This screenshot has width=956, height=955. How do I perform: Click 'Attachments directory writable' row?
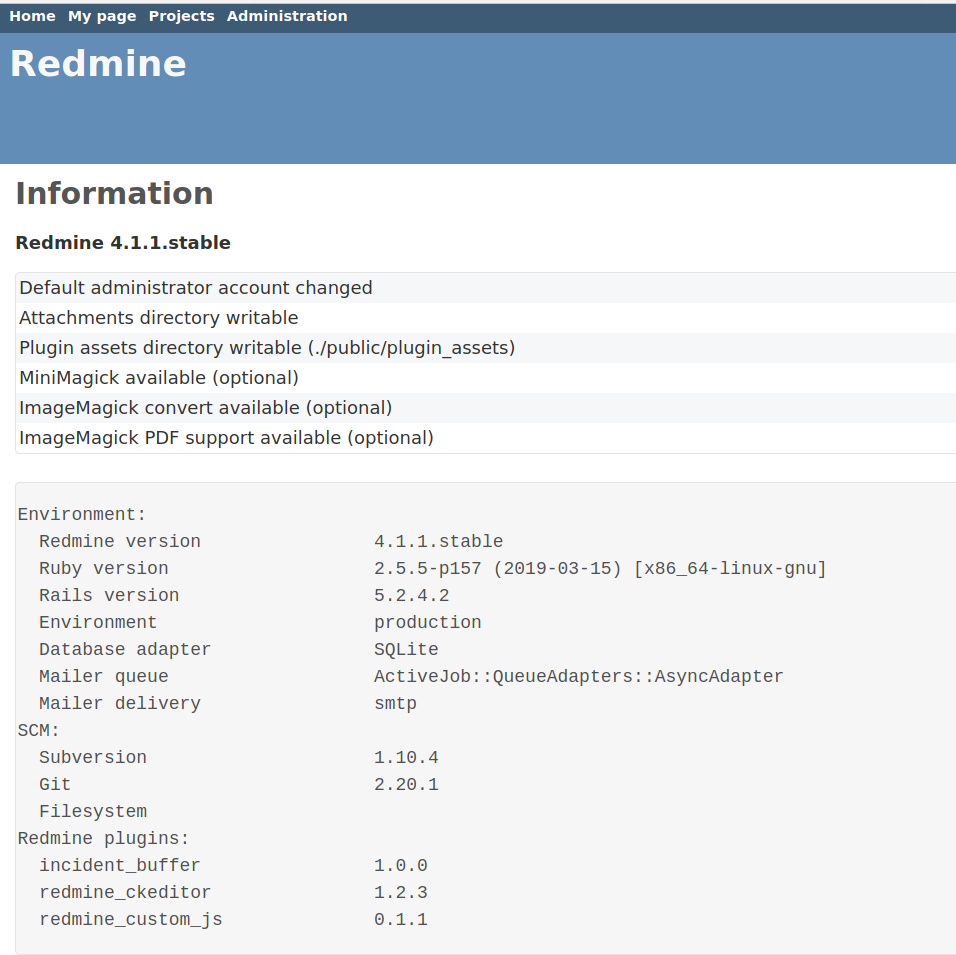[486, 318]
